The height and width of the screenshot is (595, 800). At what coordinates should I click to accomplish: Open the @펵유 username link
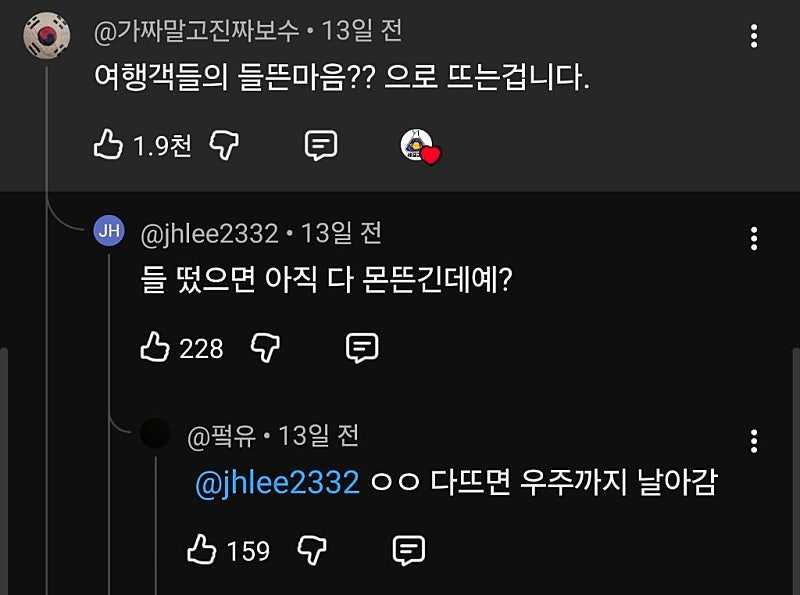pyautogui.click(x=221, y=436)
